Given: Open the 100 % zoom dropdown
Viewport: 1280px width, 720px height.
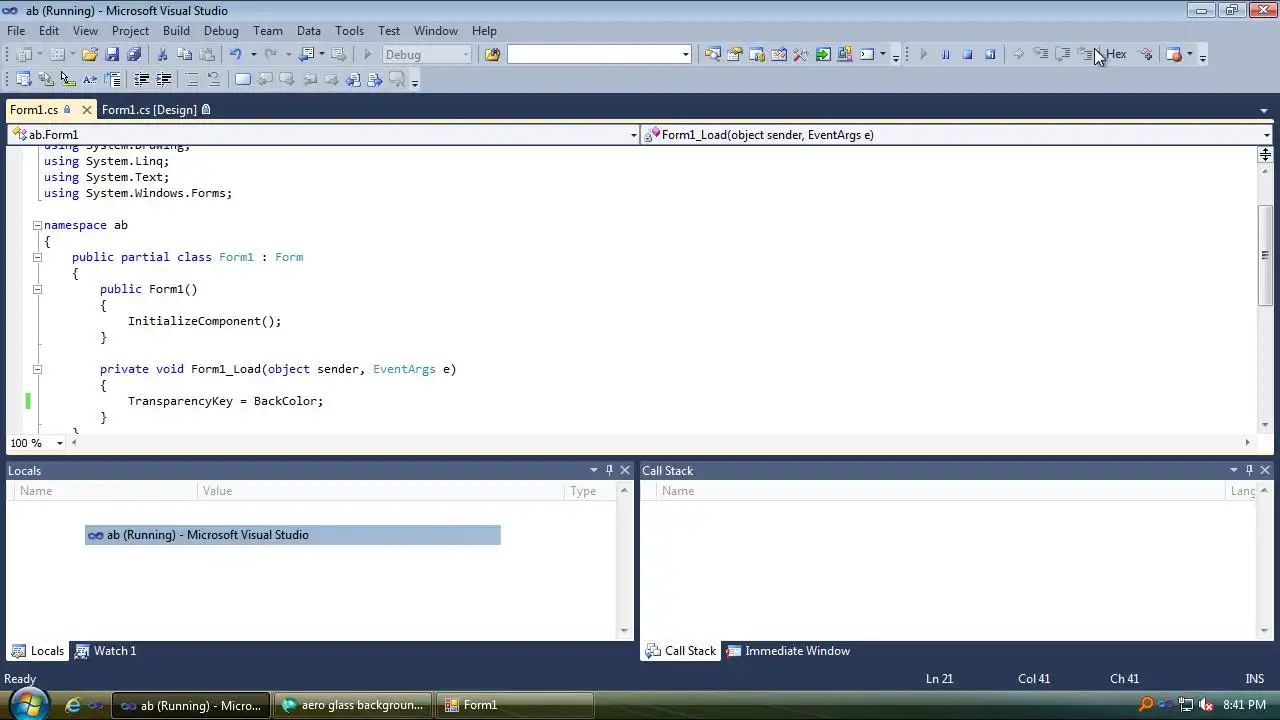Looking at the screenshot, I should pyautogui.click(x=59, y=442).
